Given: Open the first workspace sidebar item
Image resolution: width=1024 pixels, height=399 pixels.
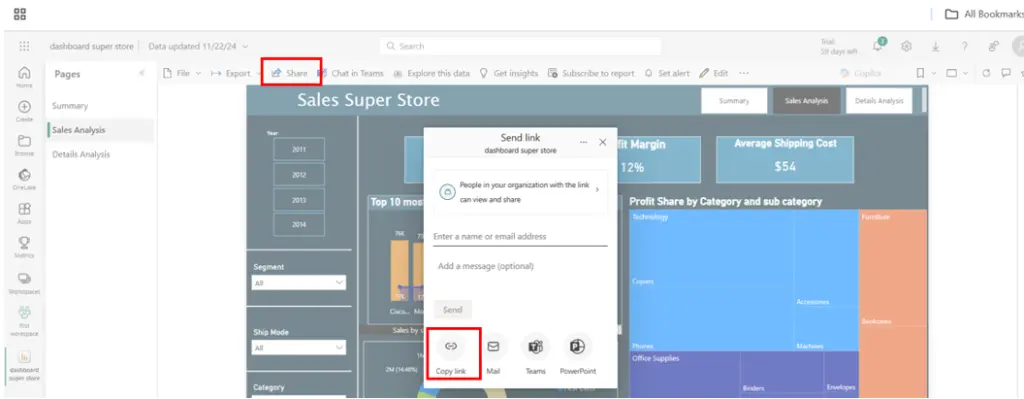Looking at the screenshot, I should 24,322.
